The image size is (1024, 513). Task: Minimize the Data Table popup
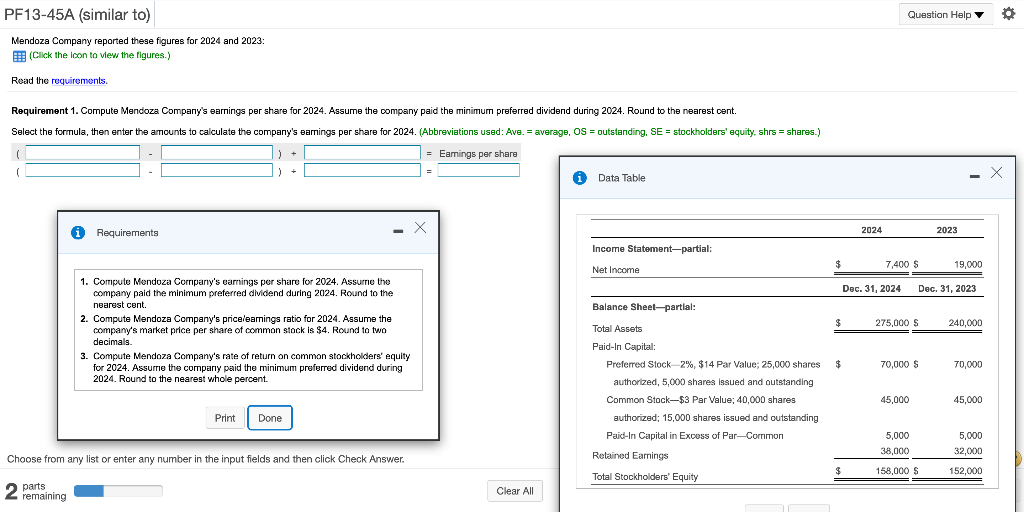coord(973,176)
